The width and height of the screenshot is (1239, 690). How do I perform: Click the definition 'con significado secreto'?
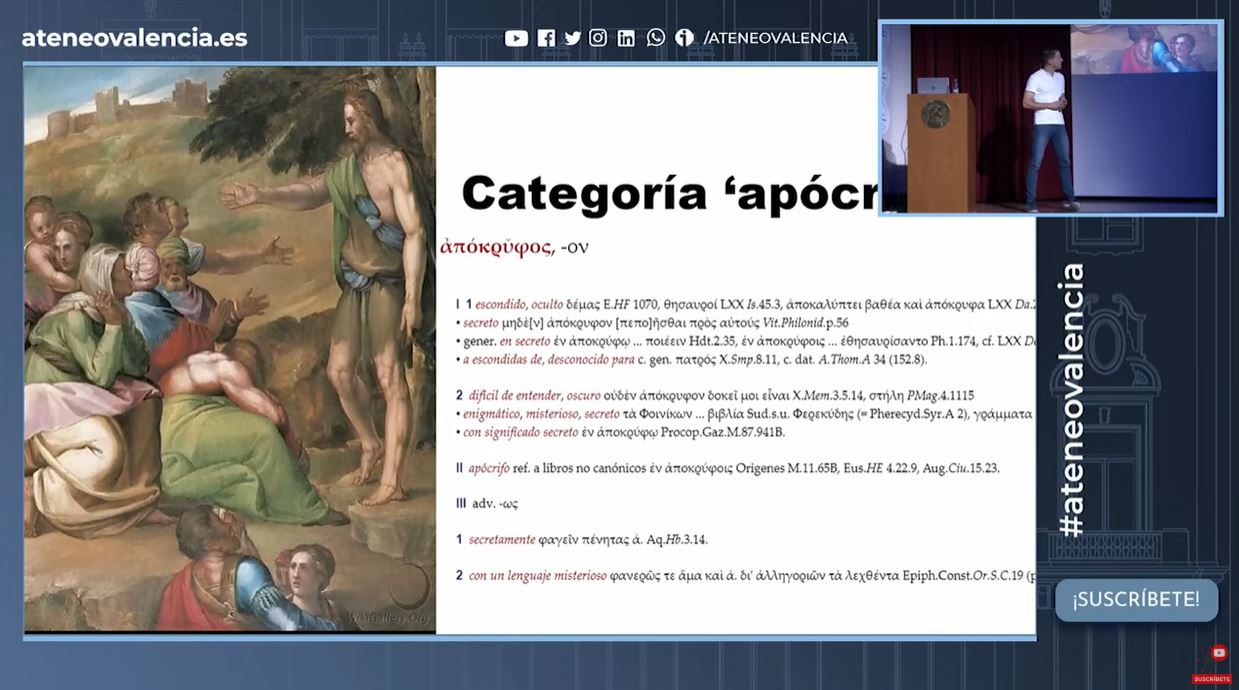coord(521,432)
